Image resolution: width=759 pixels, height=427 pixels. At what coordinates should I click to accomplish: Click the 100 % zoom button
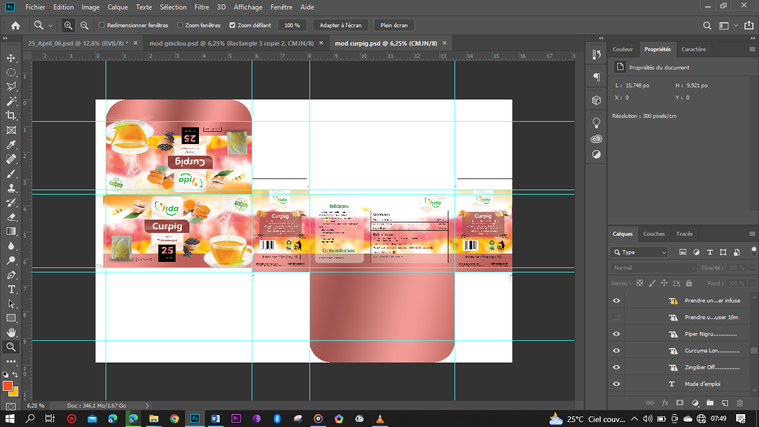(292, 25)
